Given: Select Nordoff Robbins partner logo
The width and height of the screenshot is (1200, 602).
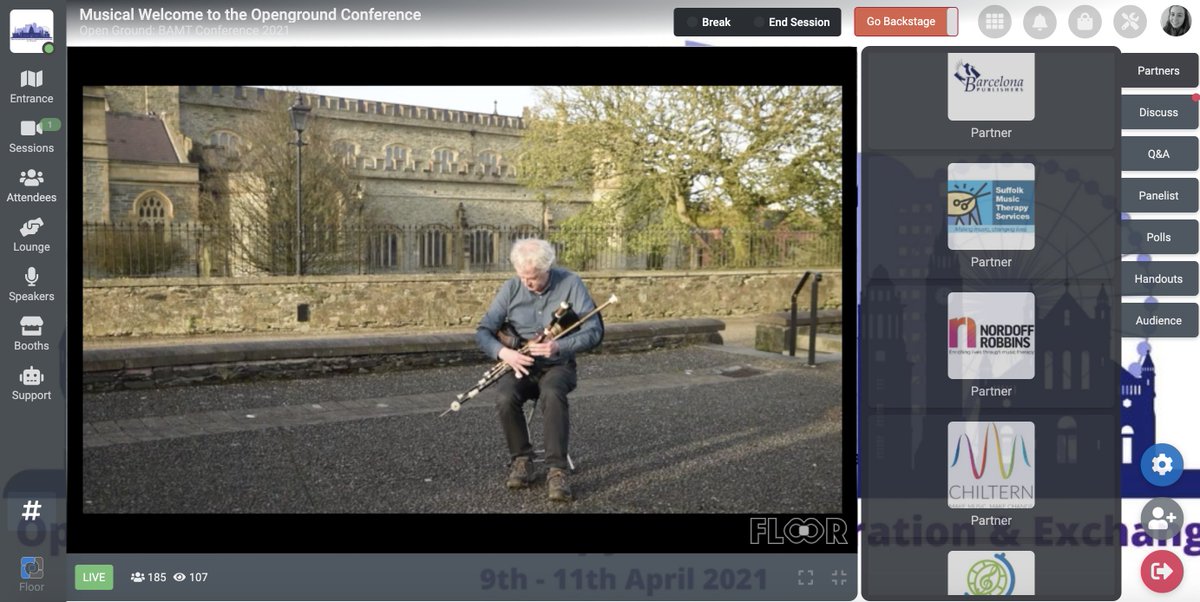Looking at the screenshot, I should (x=991, y=335).
